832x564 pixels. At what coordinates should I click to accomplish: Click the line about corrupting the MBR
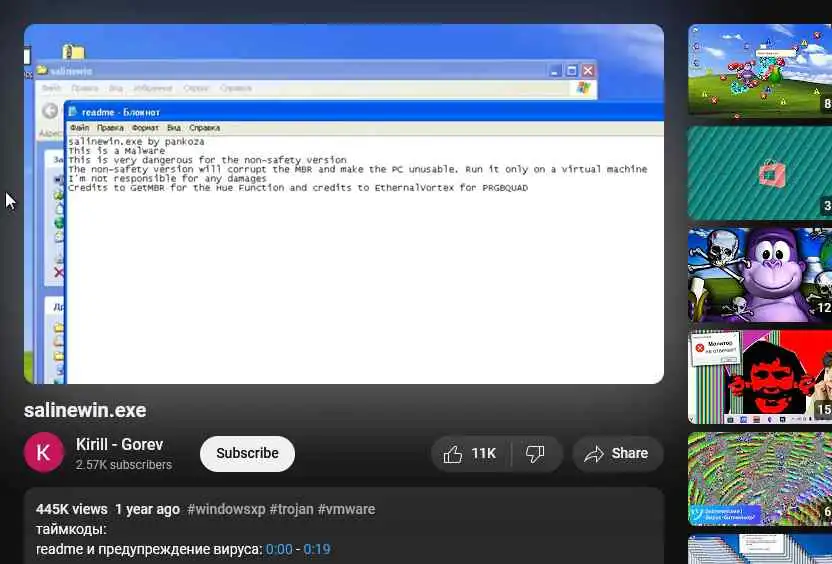click(358, 169)
